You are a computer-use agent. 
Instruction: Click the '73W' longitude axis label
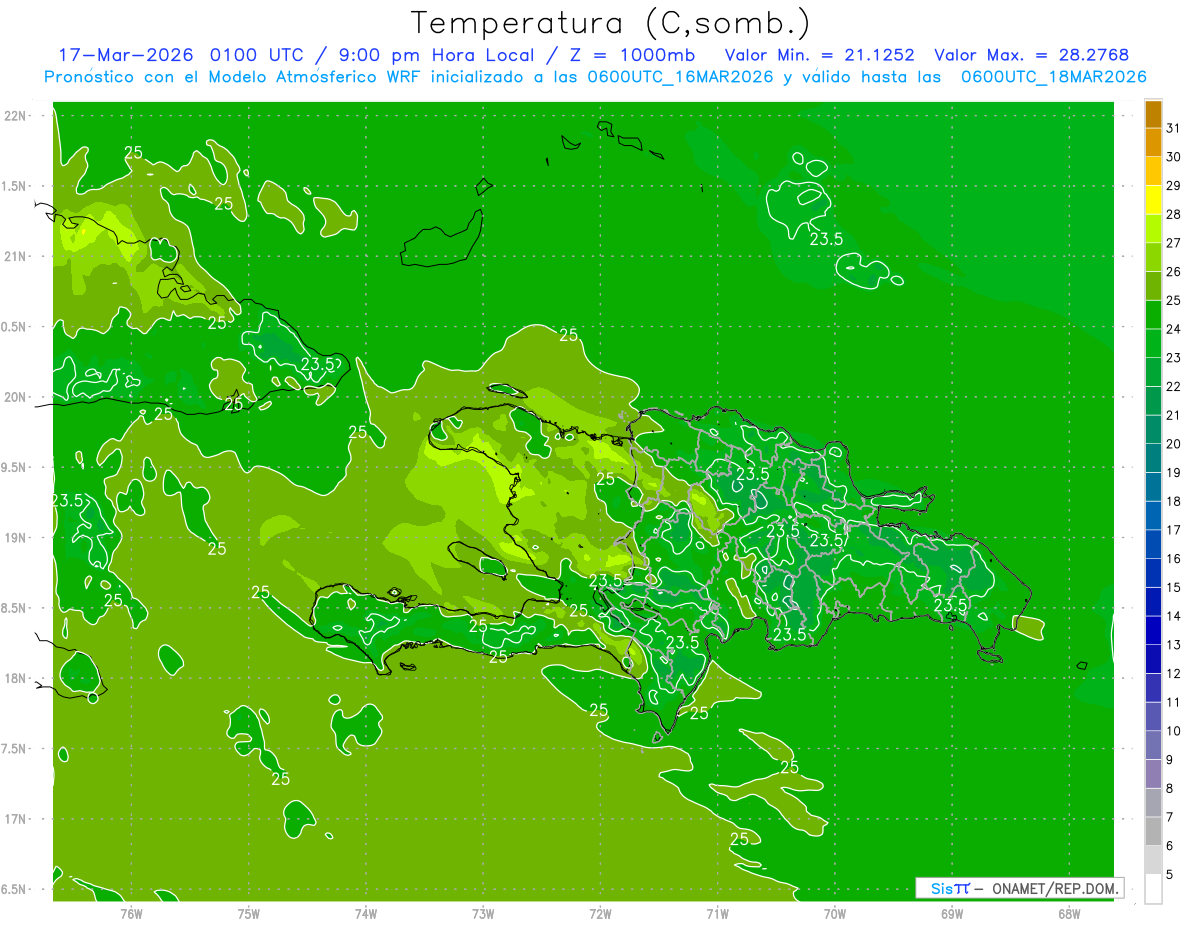click(483, 913)
